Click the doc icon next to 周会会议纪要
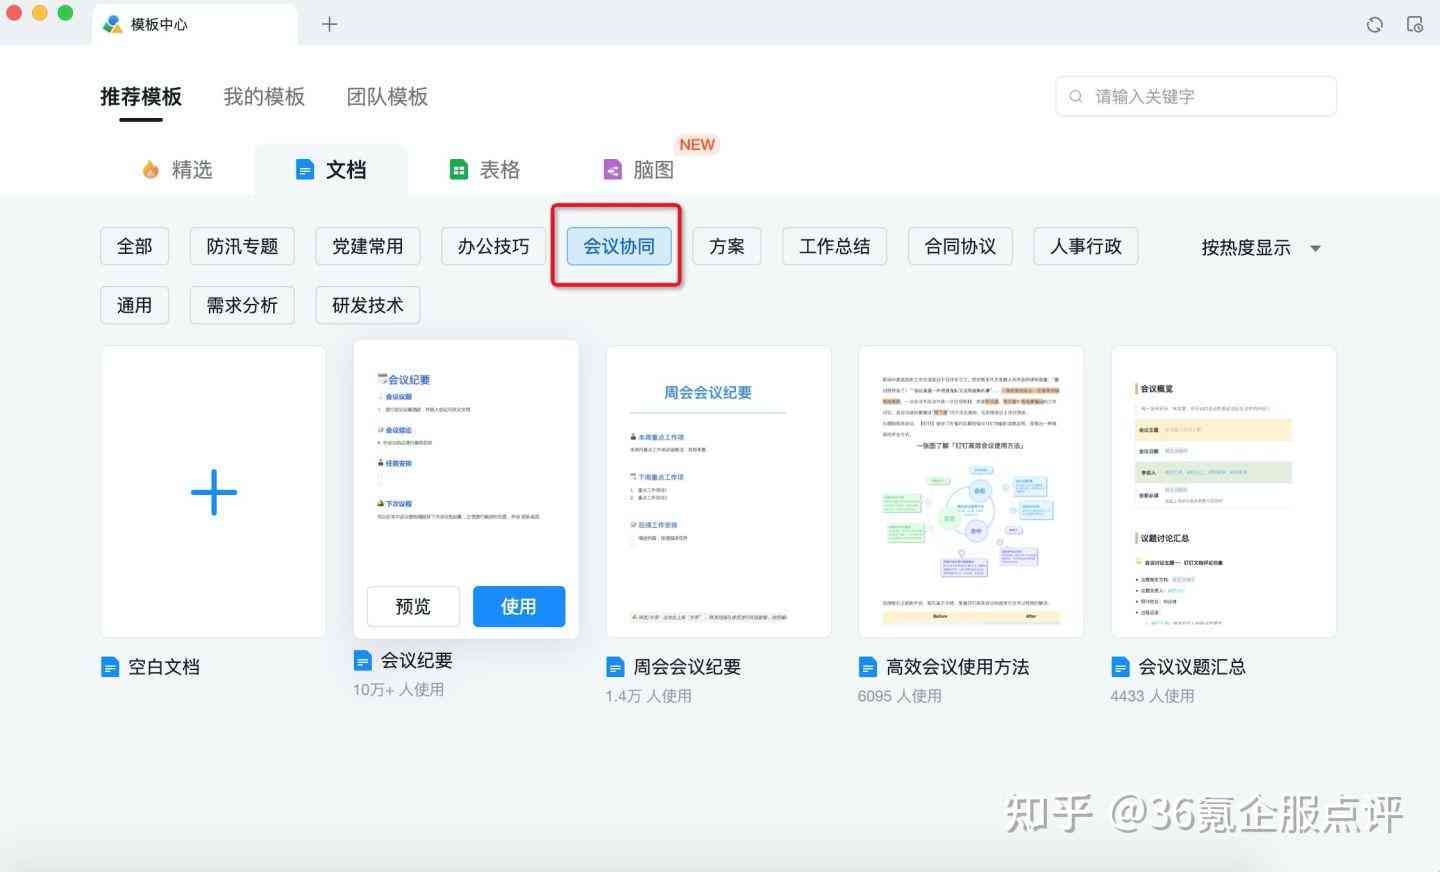Screen dimensions: 1440x872 point(616,667)
